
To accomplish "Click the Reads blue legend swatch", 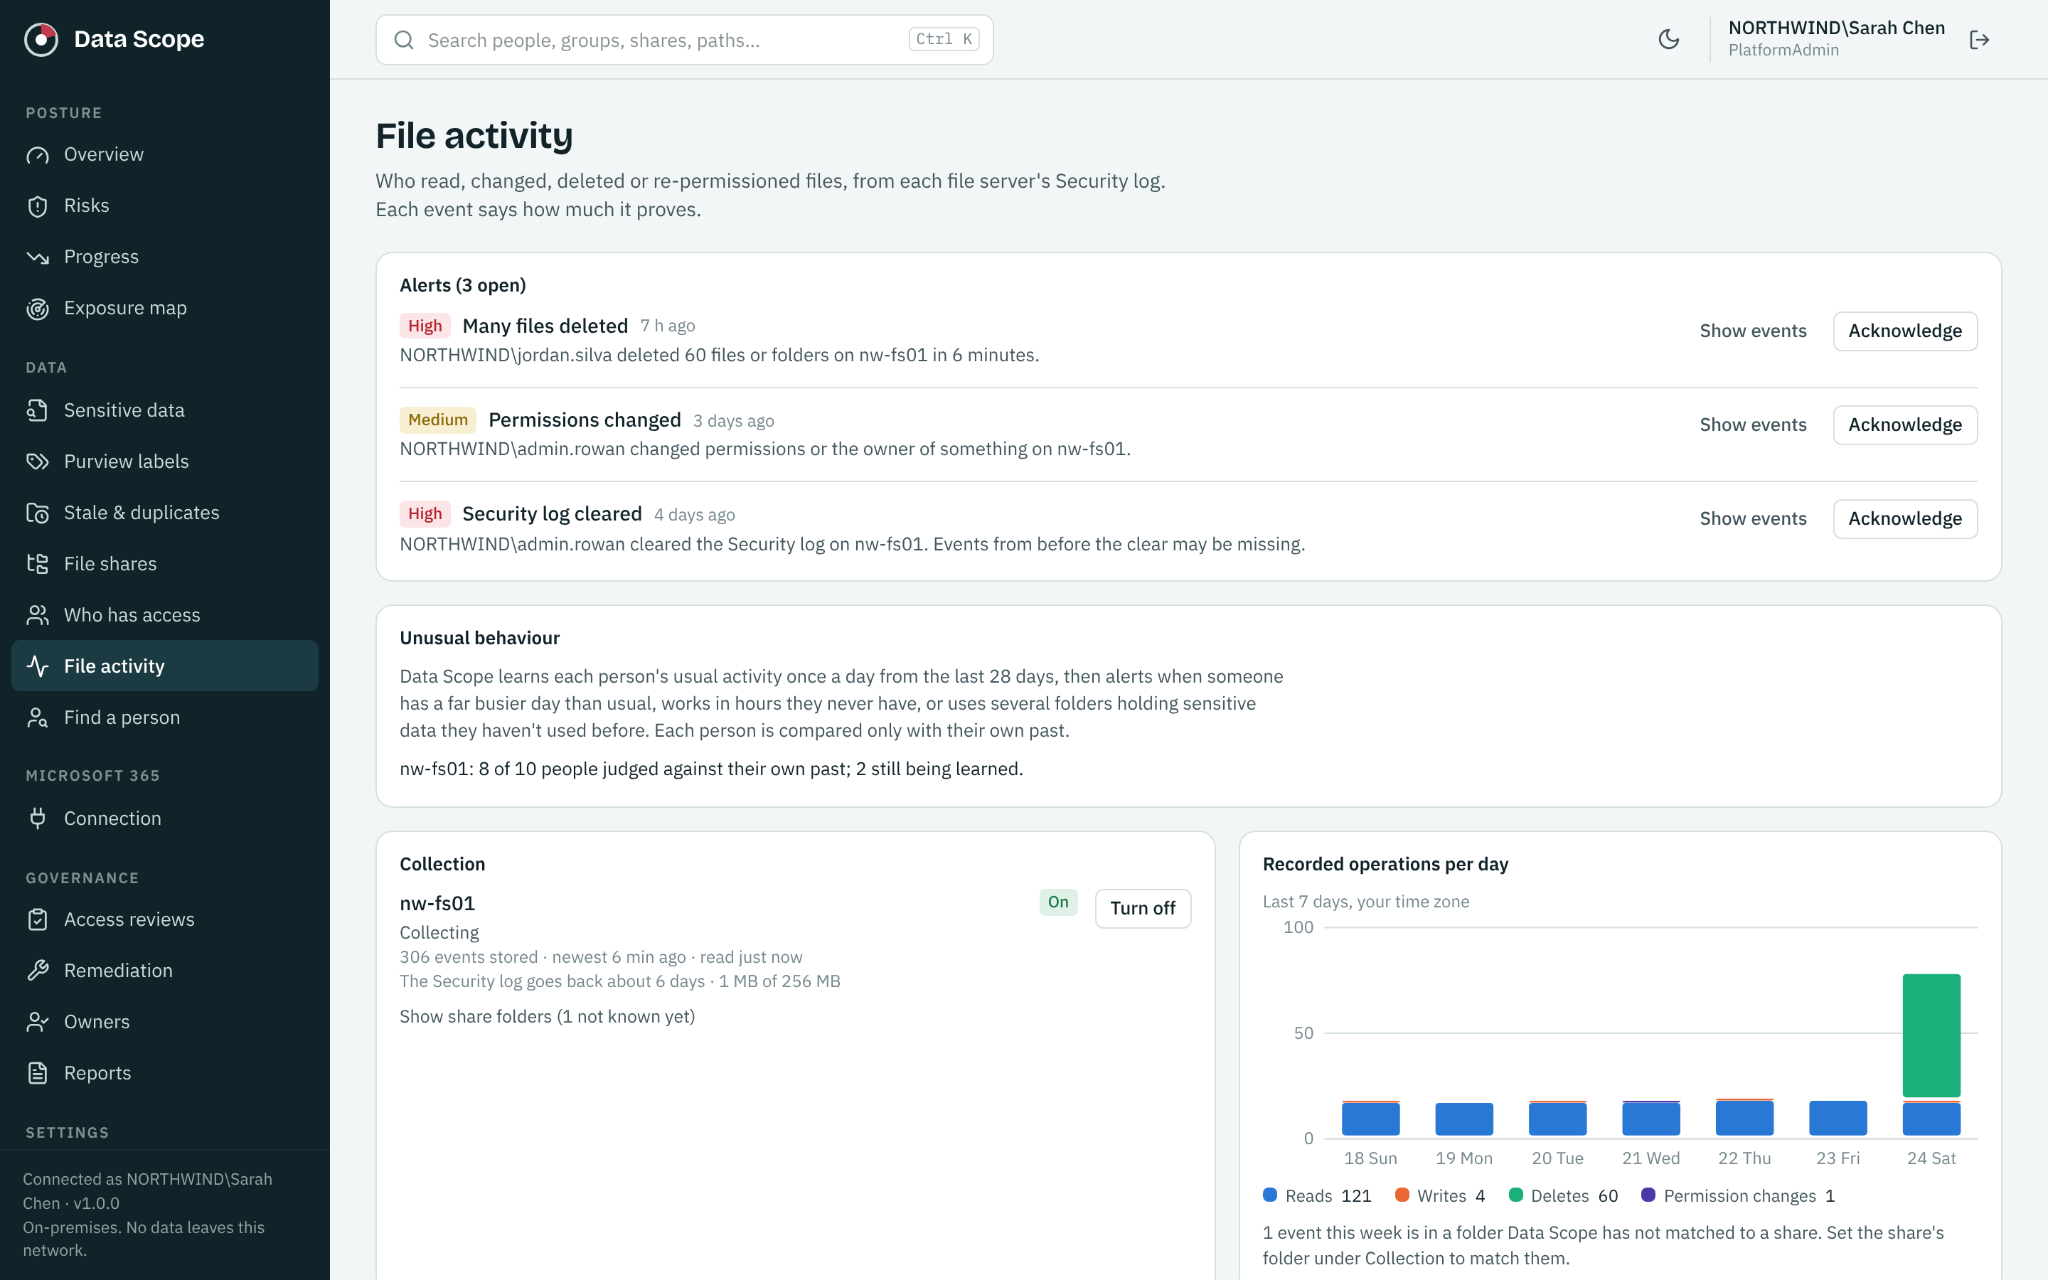I will 1270,1195.
